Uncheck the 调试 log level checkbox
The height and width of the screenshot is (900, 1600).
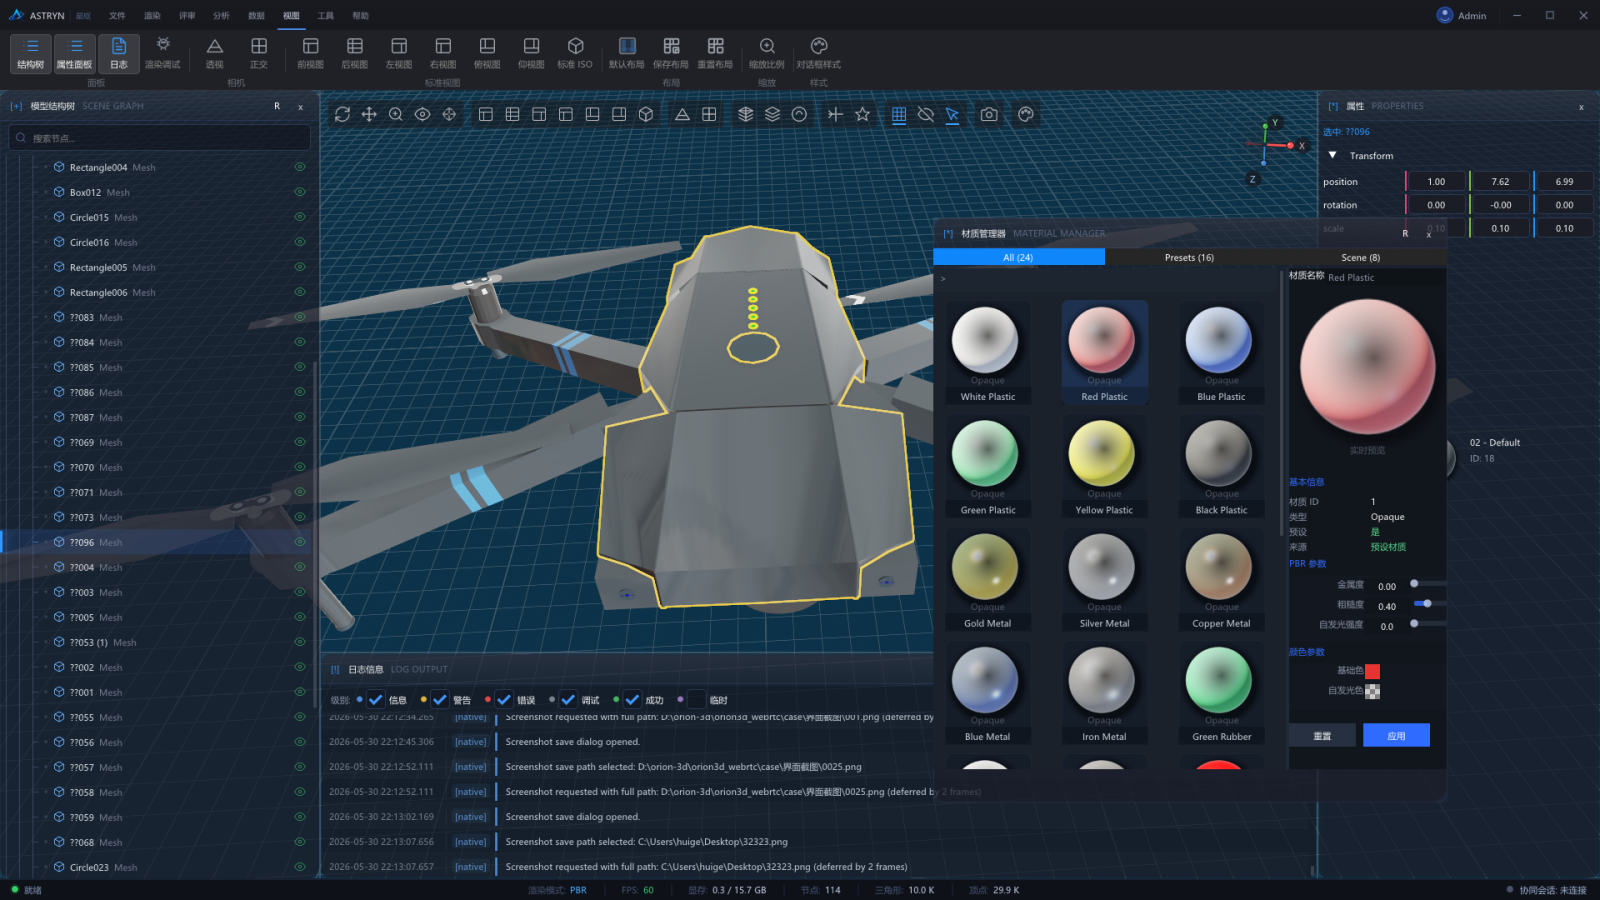point(568,700)
